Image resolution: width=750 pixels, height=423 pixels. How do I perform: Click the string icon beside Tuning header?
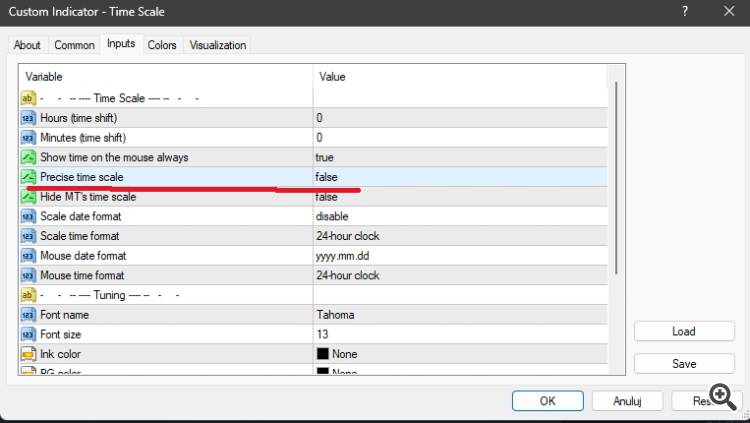coord(28,295)
